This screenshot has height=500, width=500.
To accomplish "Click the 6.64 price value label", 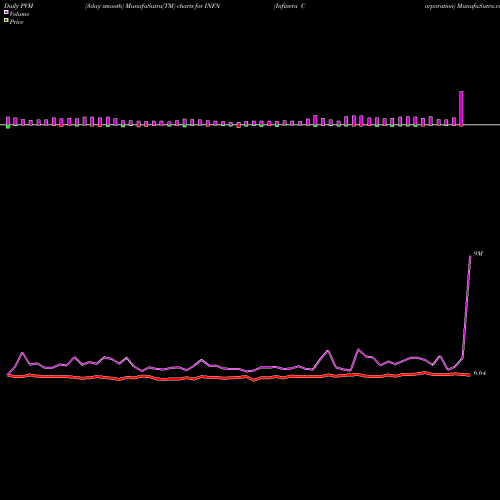I will [x=480, y=373].
